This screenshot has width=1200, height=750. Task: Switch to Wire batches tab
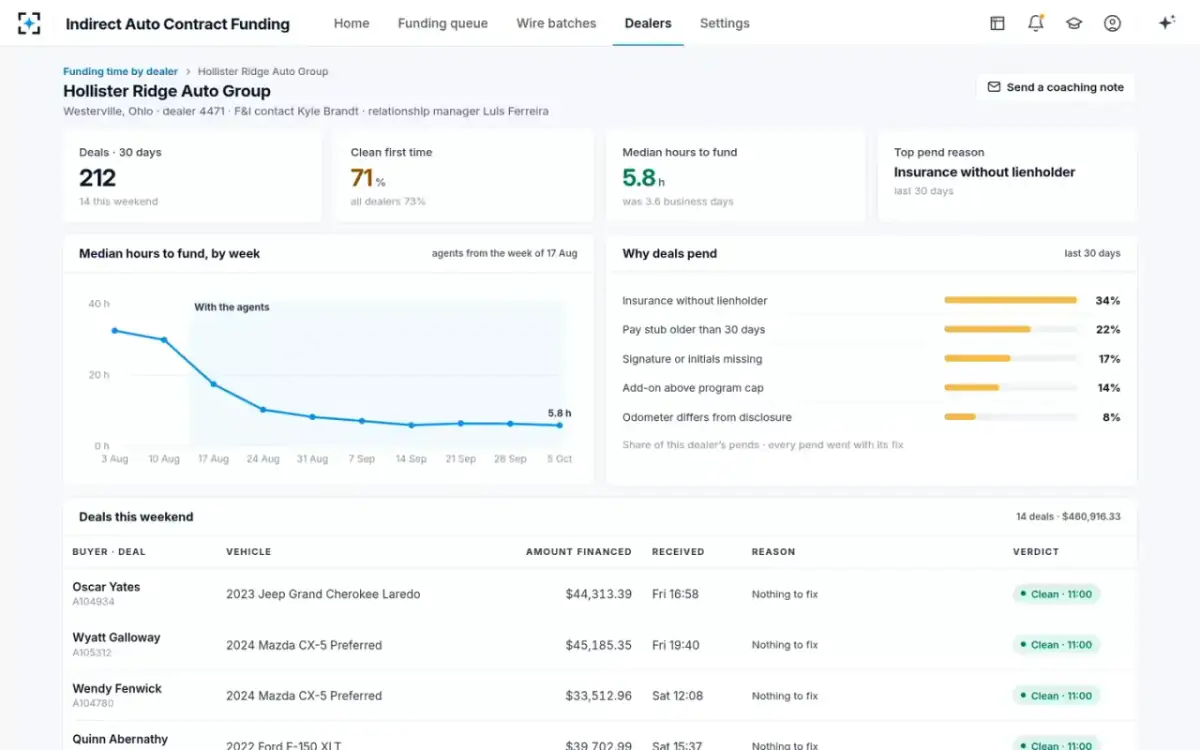pos(556,23)
